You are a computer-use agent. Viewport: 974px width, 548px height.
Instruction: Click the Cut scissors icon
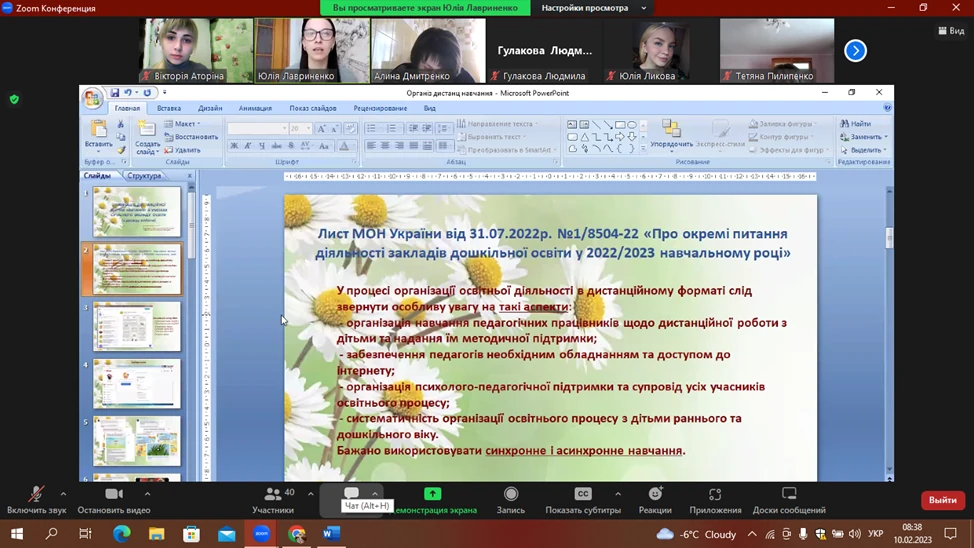point(121,124)
